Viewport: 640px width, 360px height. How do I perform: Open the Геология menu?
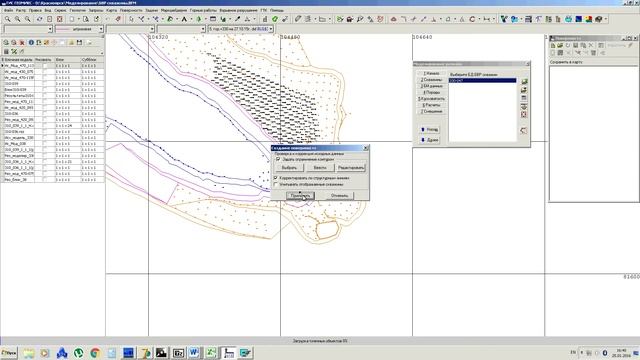[78, 10]
